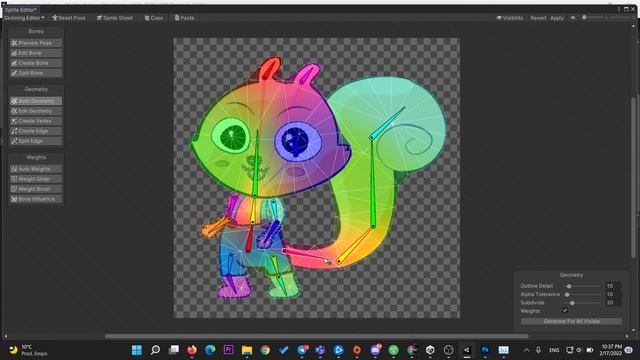
Task: Open Google Chrome from the taskbar
Action: point(265,350)
